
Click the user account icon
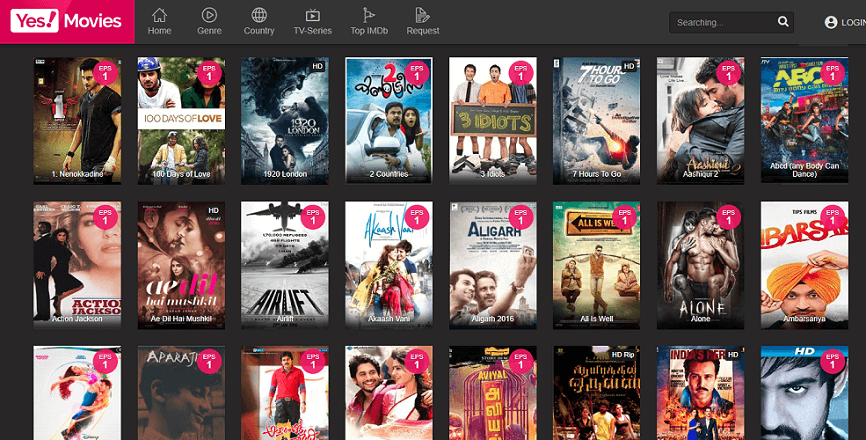(831, 22)
